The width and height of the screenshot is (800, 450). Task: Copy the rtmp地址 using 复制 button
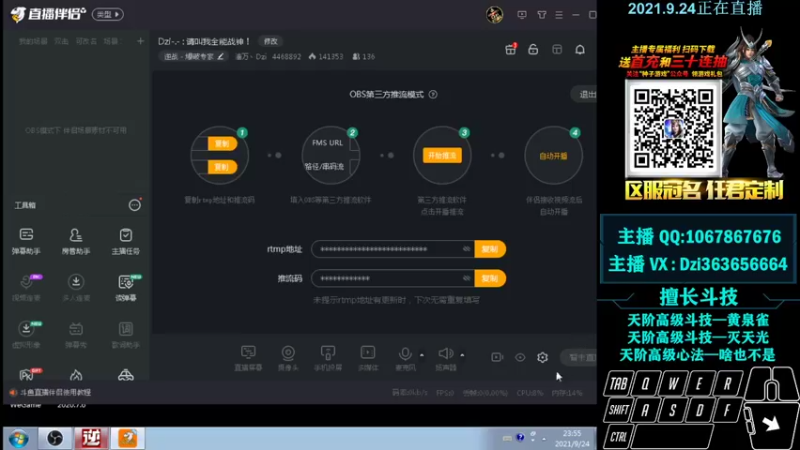490,249
